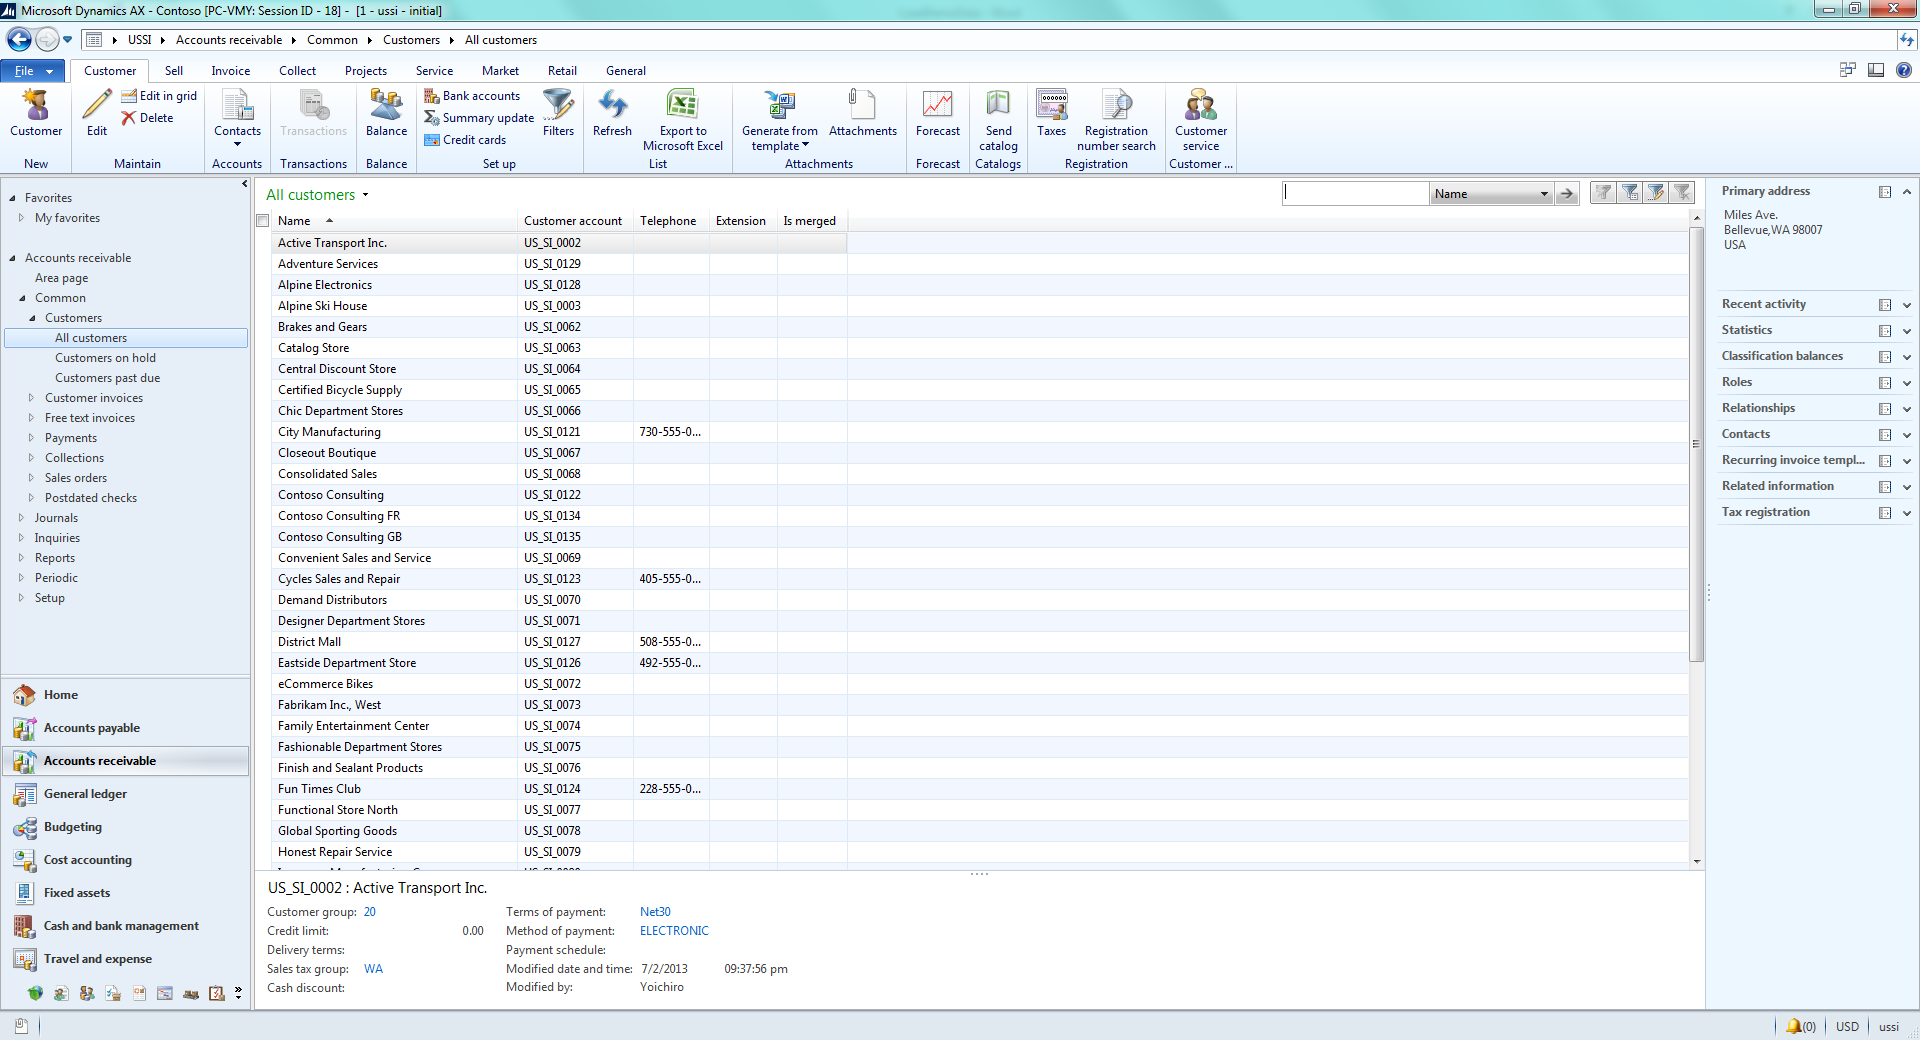The height and width of the screenshot is (1040, 1920).
Task: Sort by the Customer account column header
Action: (x=573, y=221)
